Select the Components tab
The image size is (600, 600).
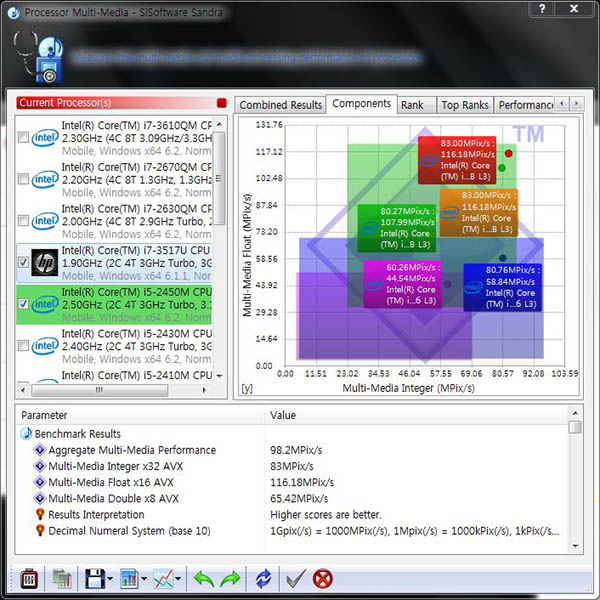tap(361, 103)
